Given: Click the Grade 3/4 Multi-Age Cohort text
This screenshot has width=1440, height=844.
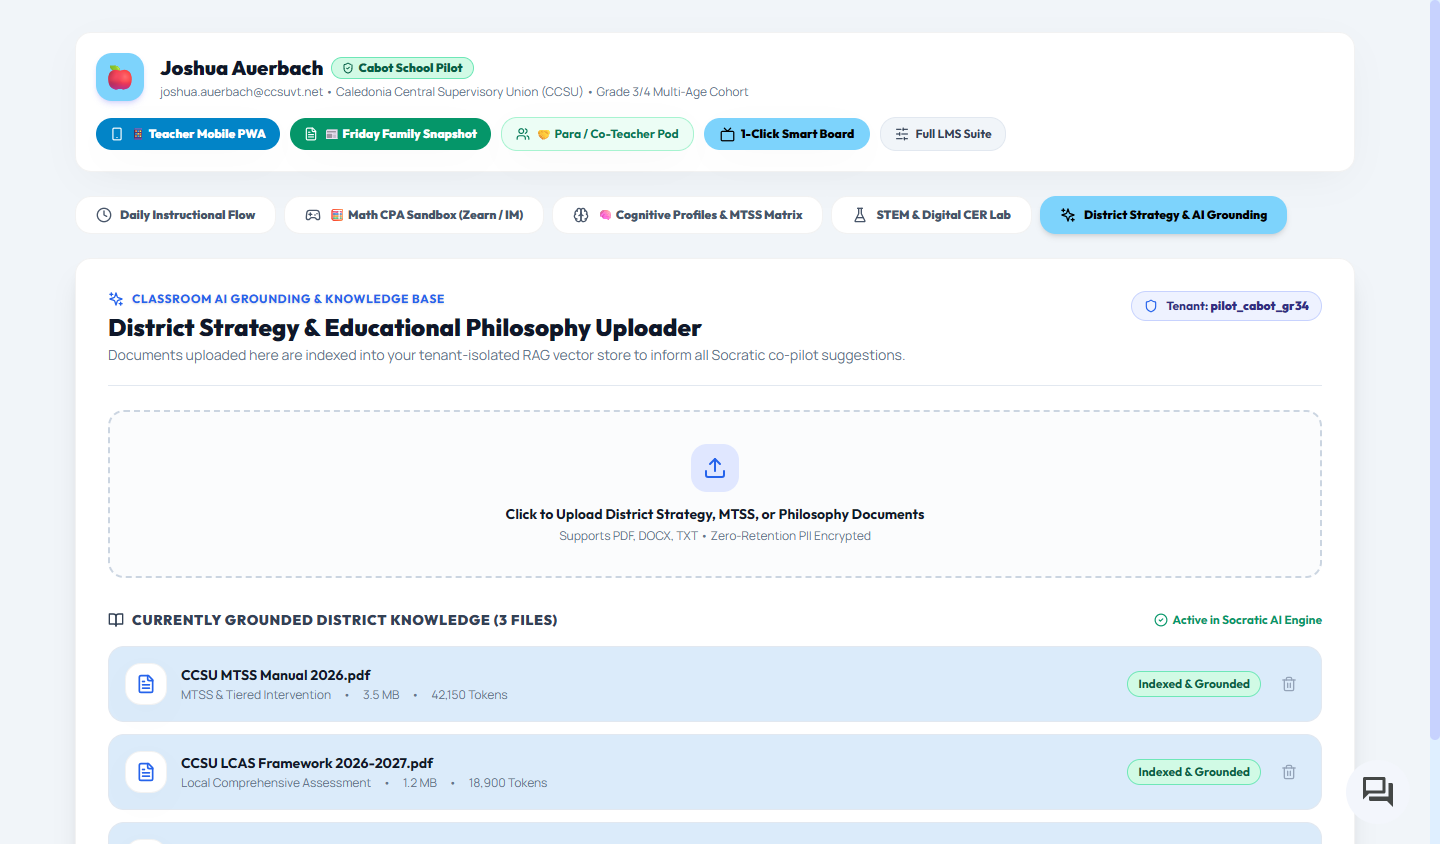Looking at the screenshot, I should (672, 92).
